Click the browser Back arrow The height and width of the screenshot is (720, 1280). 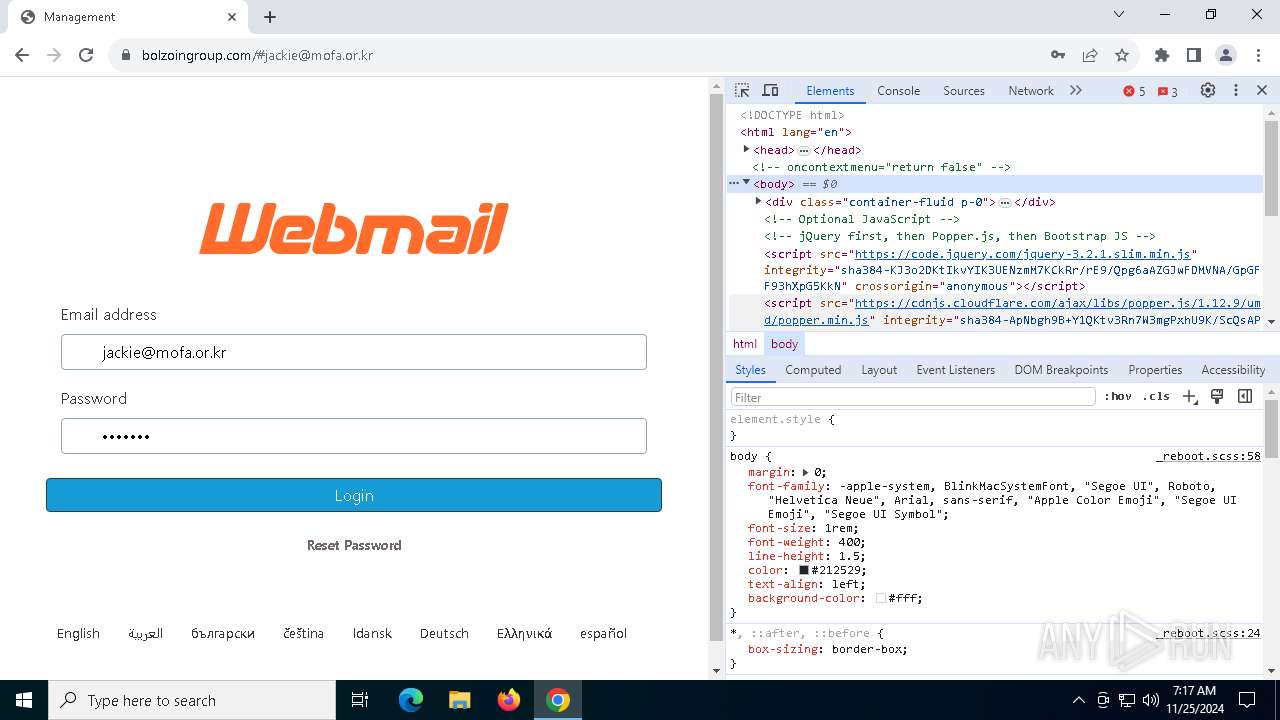pos(22,55)
